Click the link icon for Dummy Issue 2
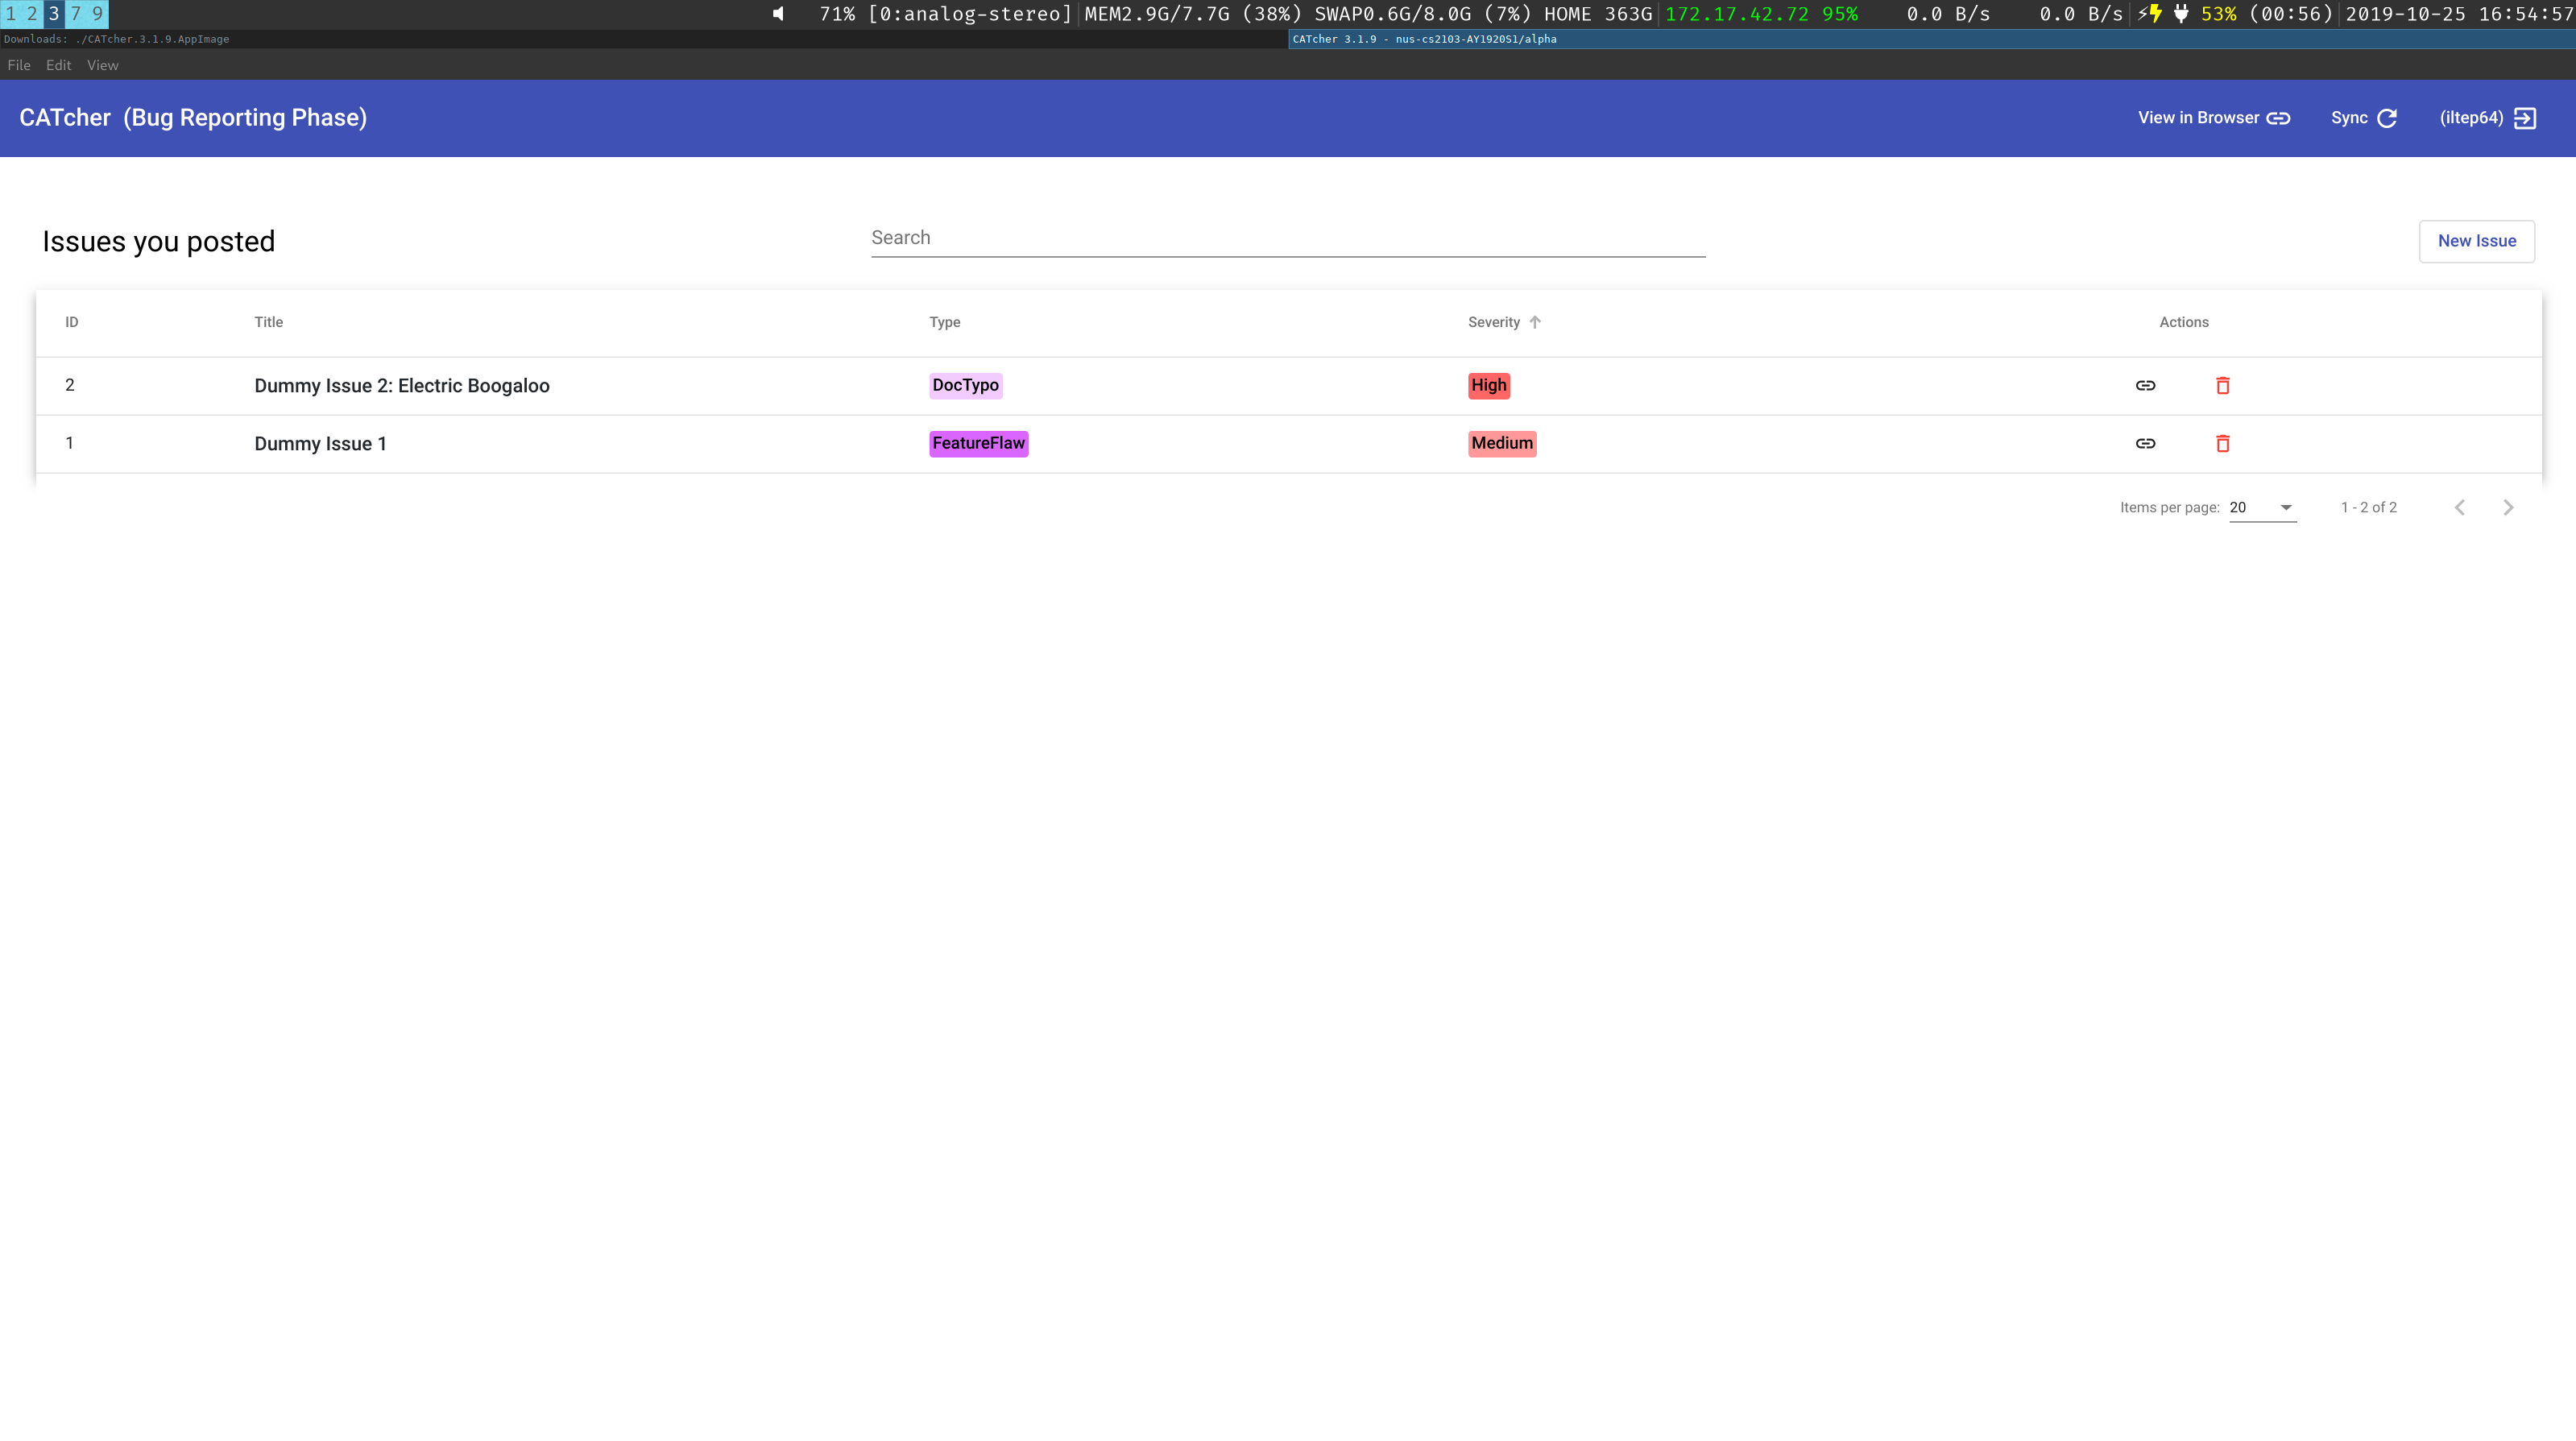The image size is (2576, 1441). tap(2145, 385)
